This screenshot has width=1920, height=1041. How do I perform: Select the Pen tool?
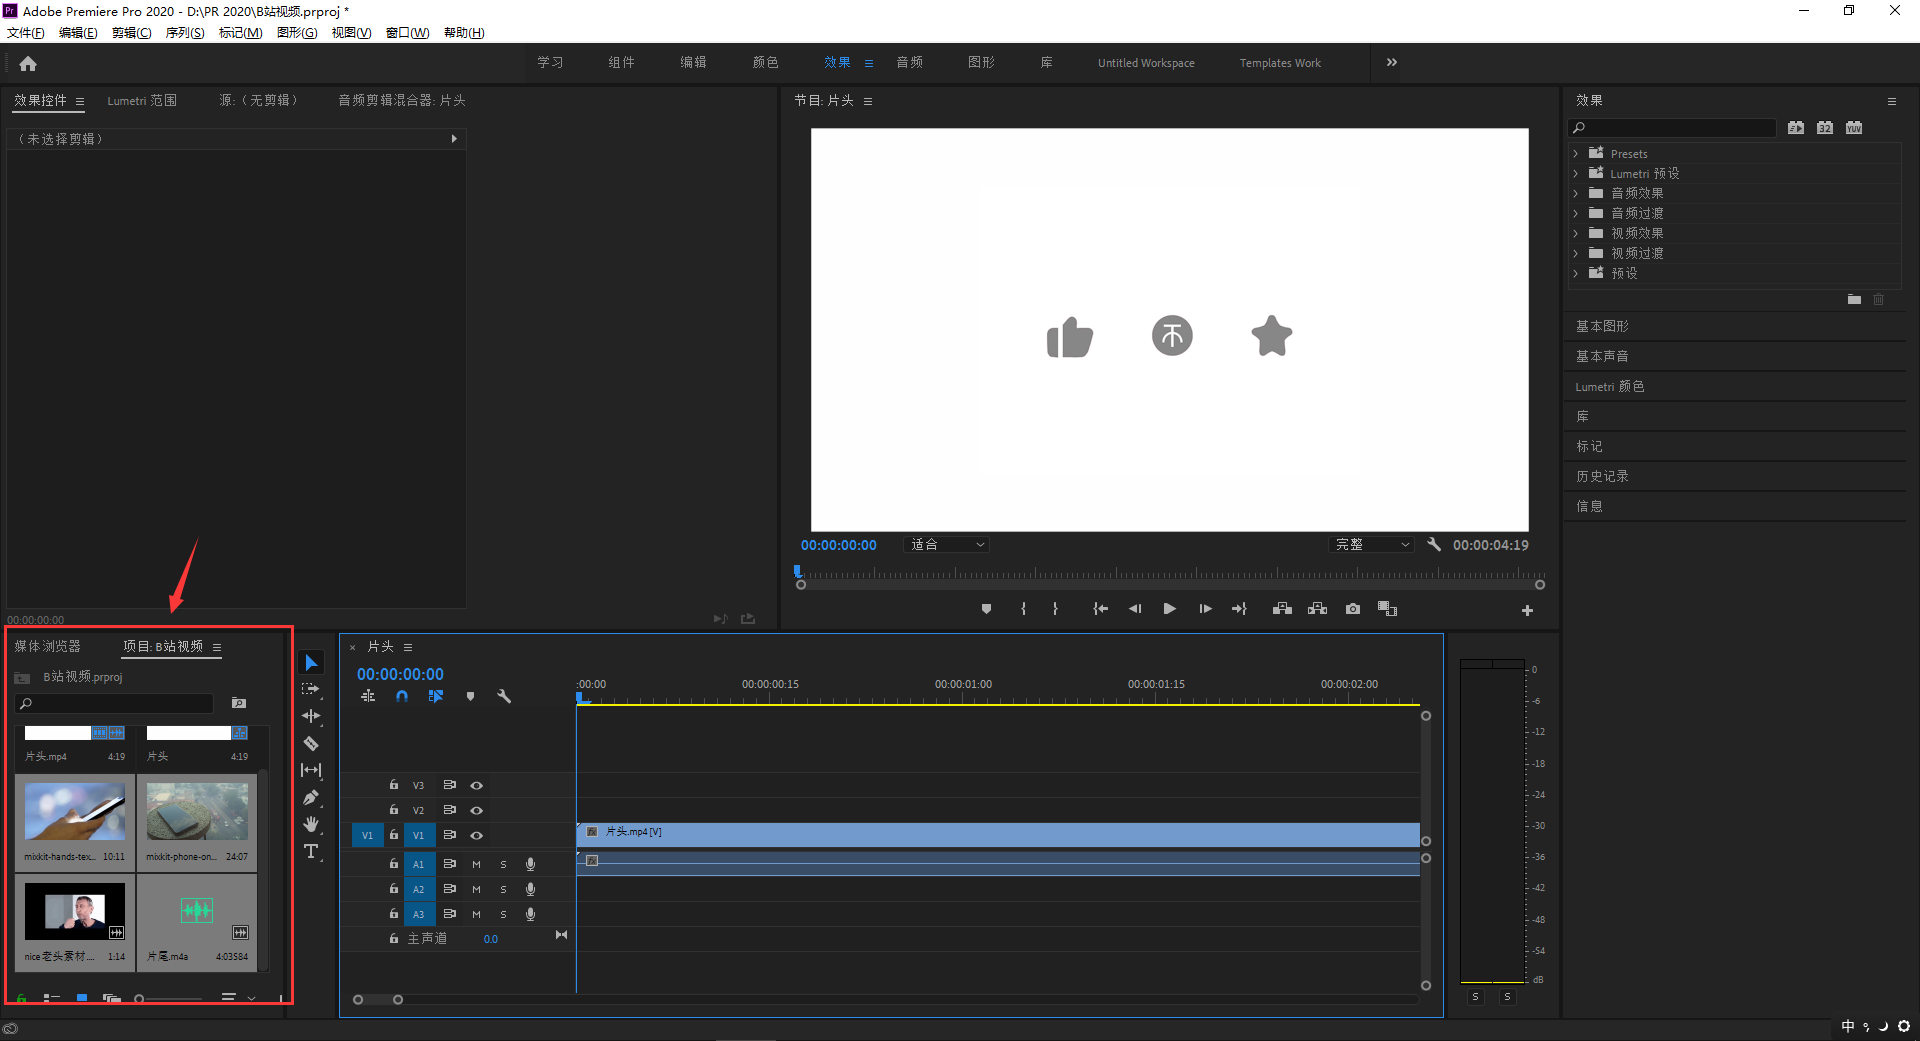311,797
